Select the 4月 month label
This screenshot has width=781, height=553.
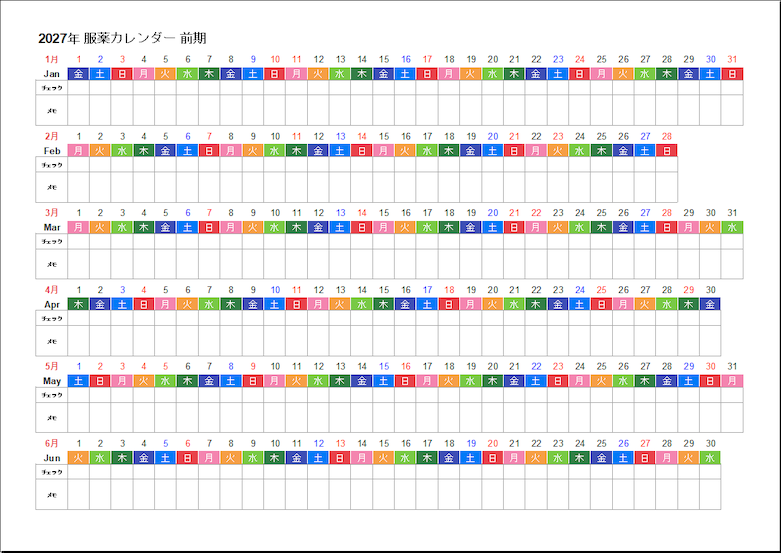51,289
